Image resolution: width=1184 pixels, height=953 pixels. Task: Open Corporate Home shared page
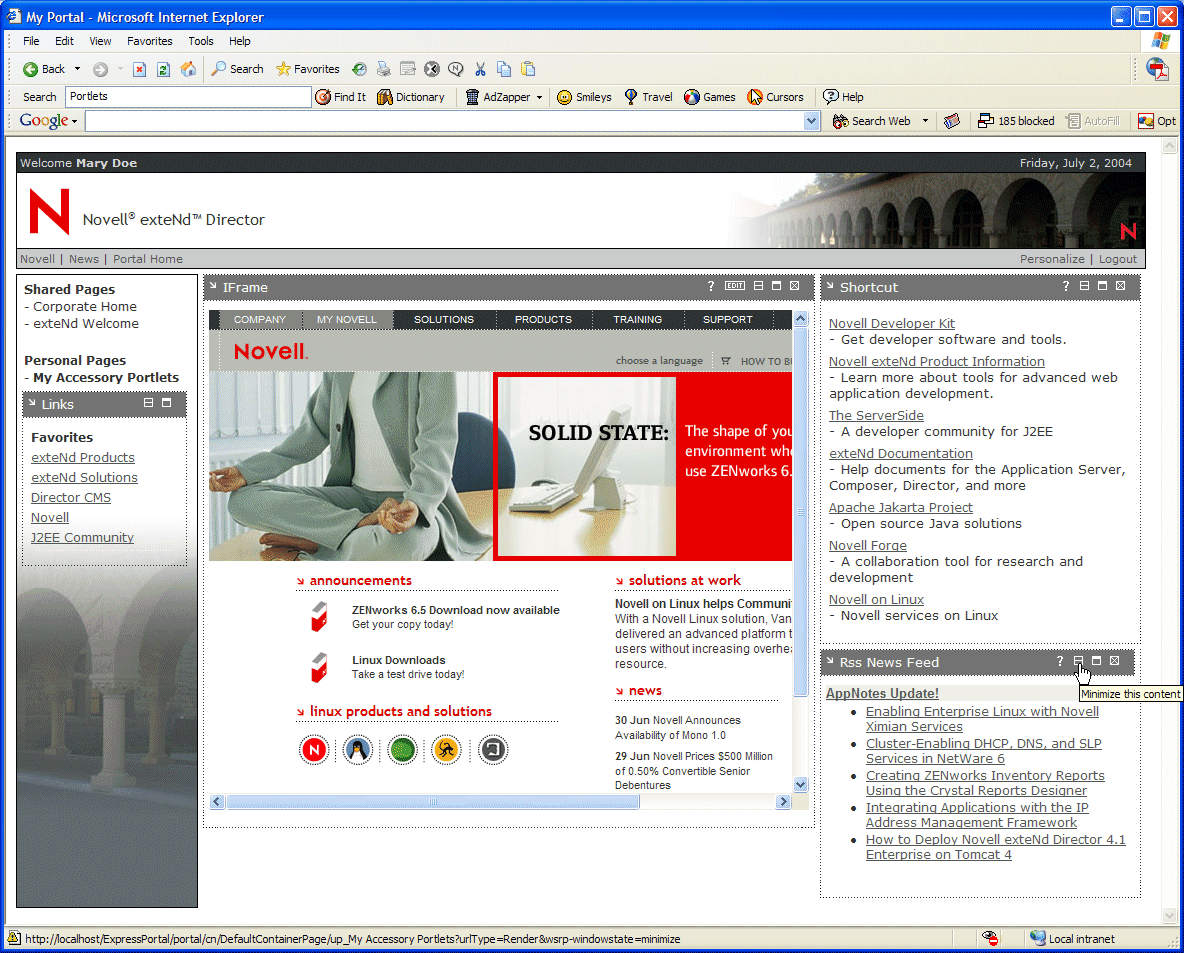(85, 307)
